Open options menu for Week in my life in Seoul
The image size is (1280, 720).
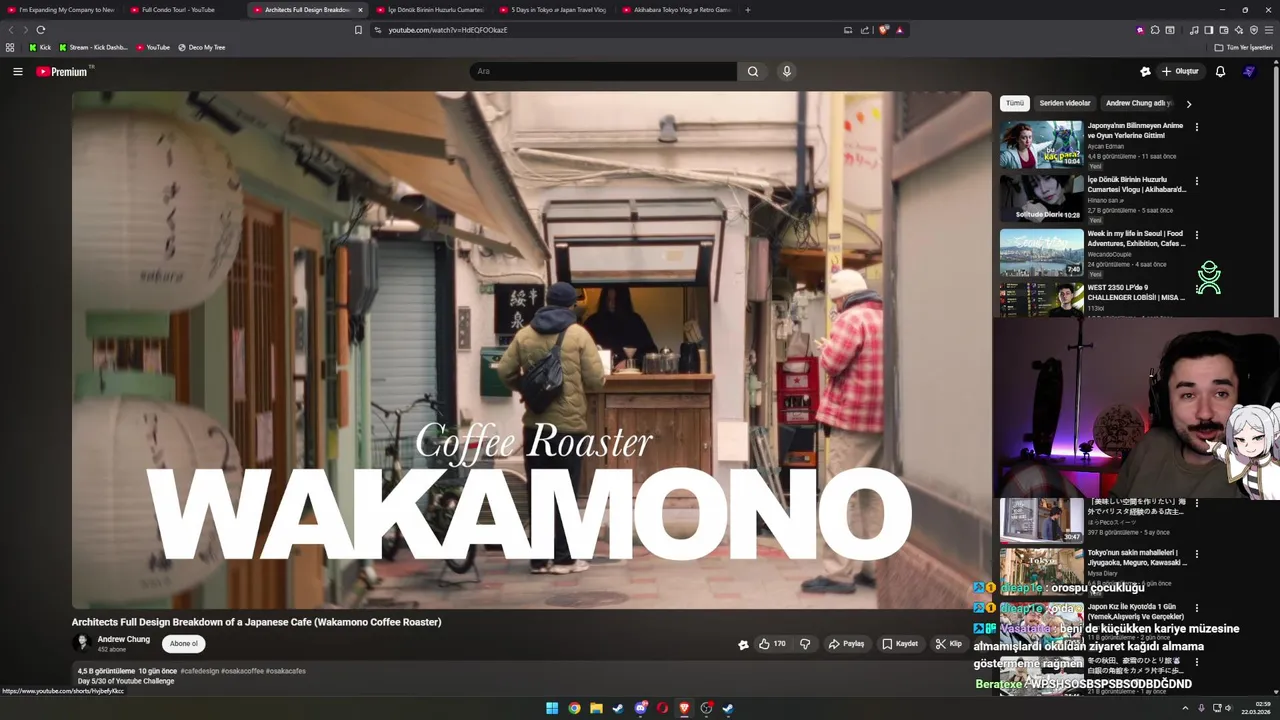(1196, 235)
